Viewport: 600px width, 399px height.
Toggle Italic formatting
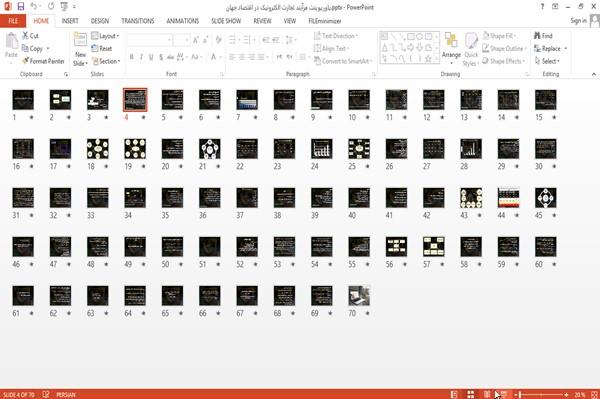[x=141, y=57]
